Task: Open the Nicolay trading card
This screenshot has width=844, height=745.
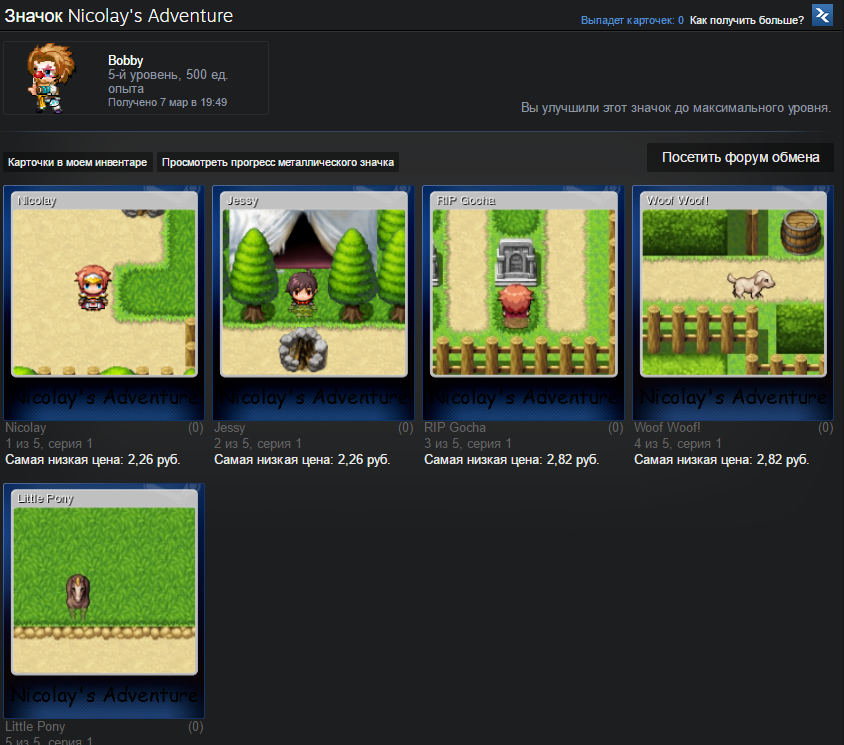Action: (x=104, y=303)
